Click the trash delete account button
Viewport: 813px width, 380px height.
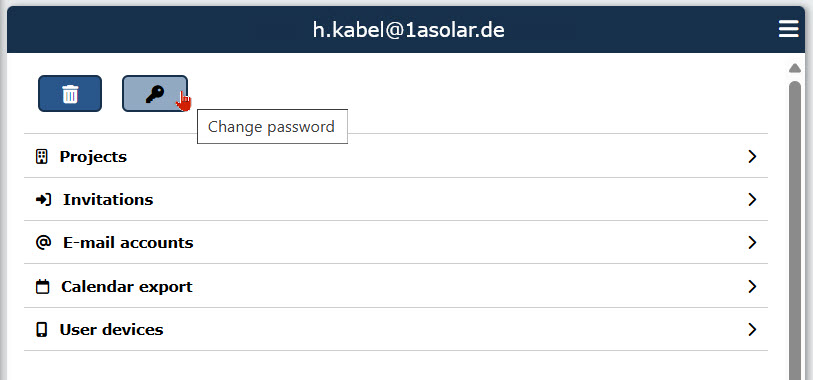(70, 93)
